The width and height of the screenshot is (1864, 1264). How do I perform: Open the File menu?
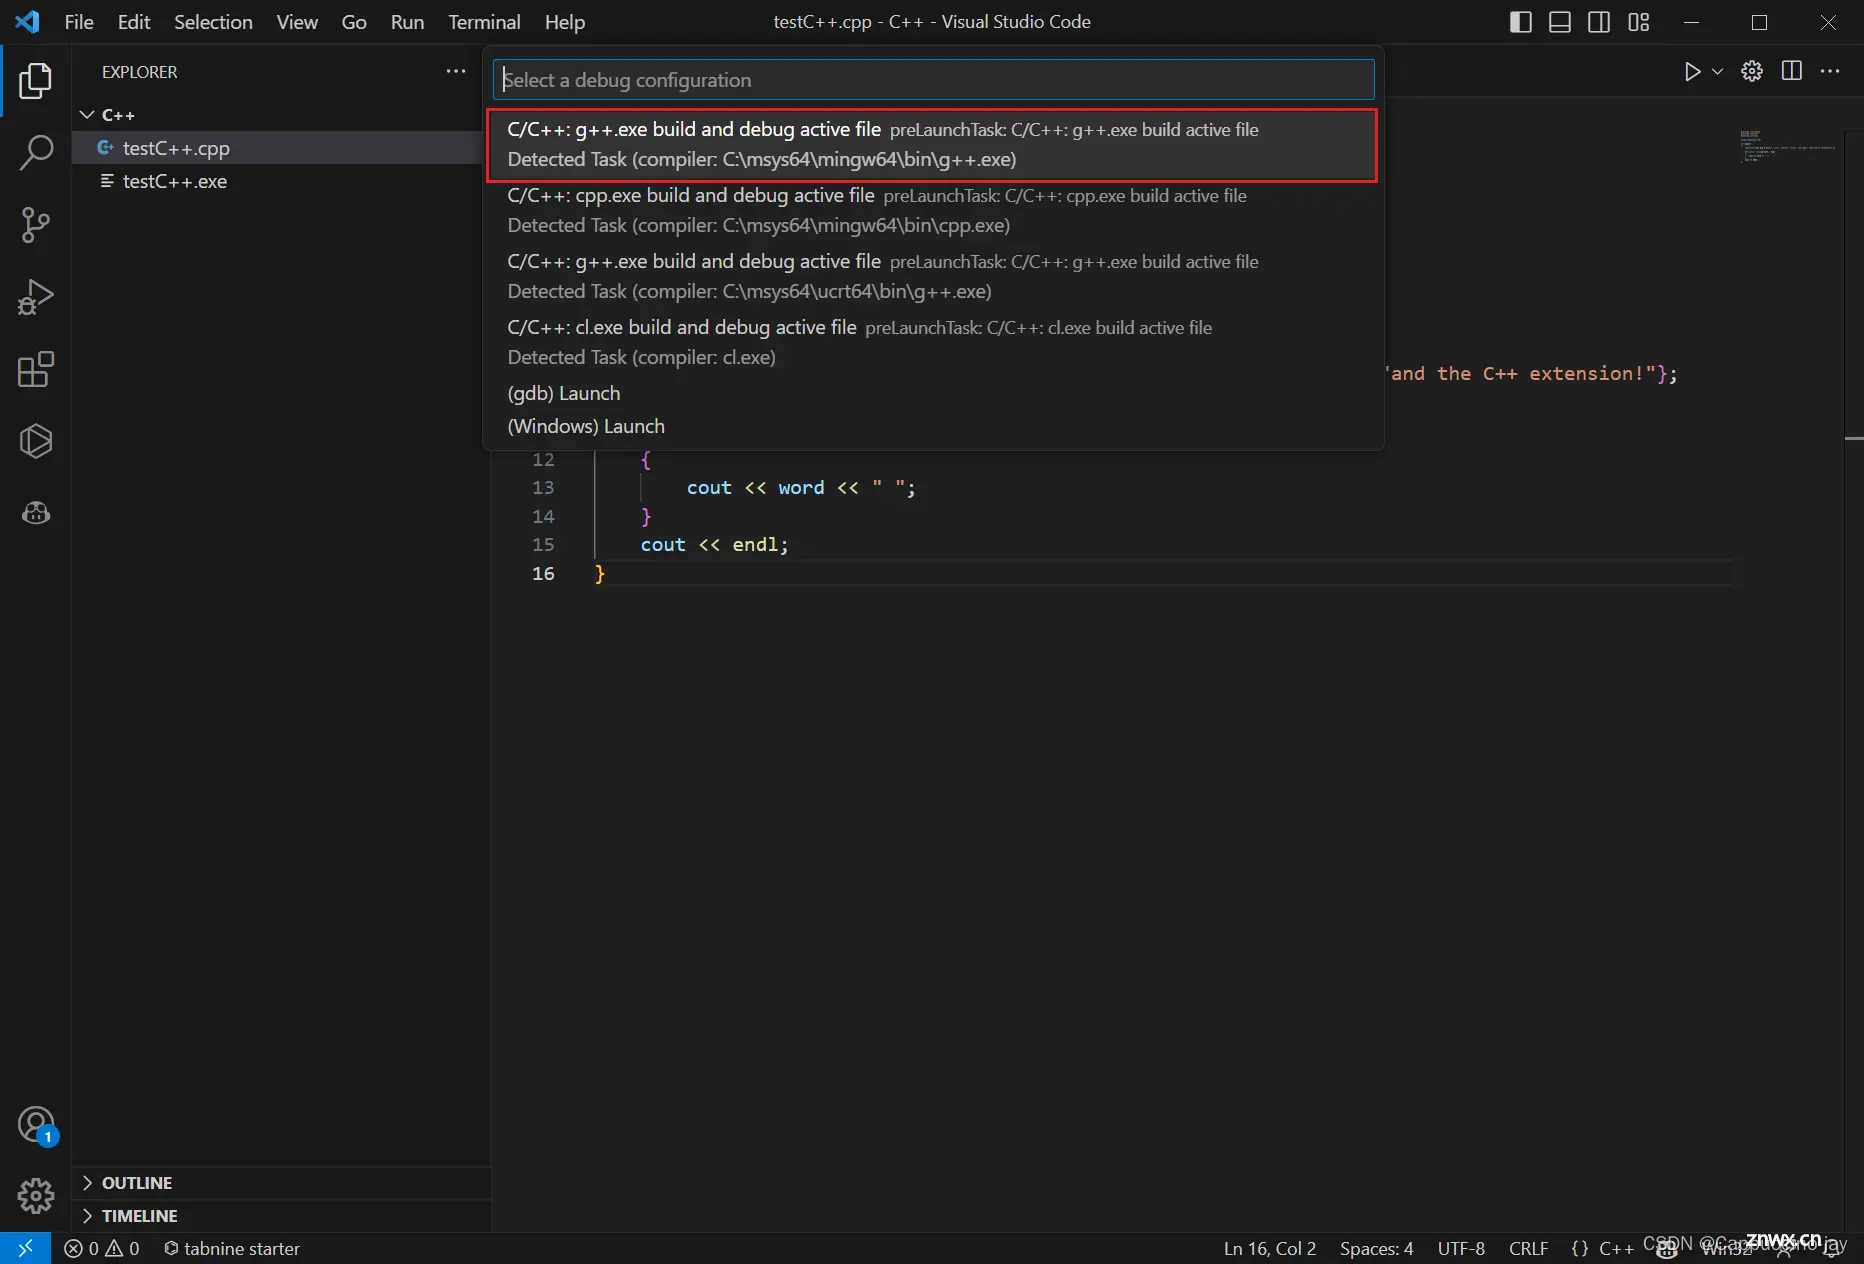[x=79, y=22]
